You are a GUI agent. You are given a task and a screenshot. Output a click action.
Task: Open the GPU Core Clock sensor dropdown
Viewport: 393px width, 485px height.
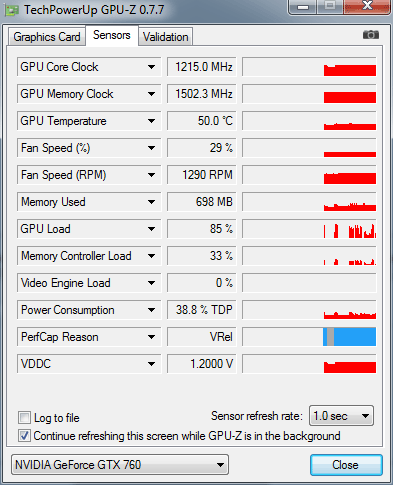click(152, 67)
